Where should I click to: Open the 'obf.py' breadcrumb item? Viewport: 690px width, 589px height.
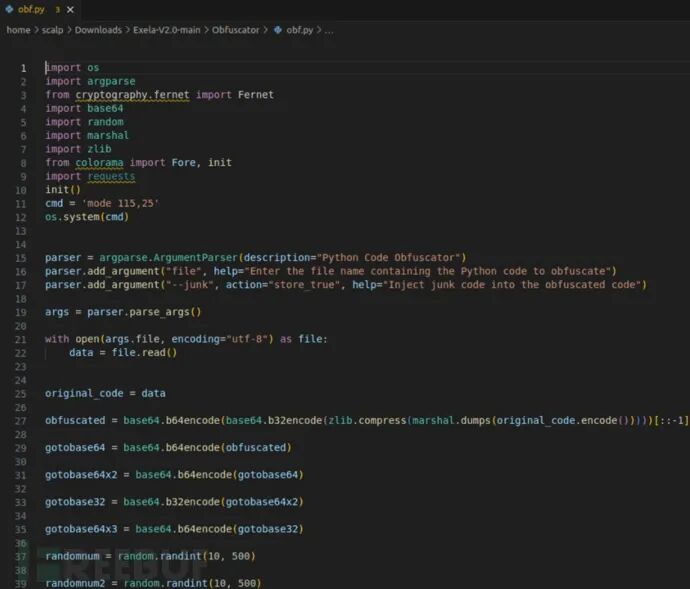[x=300, y=30]
